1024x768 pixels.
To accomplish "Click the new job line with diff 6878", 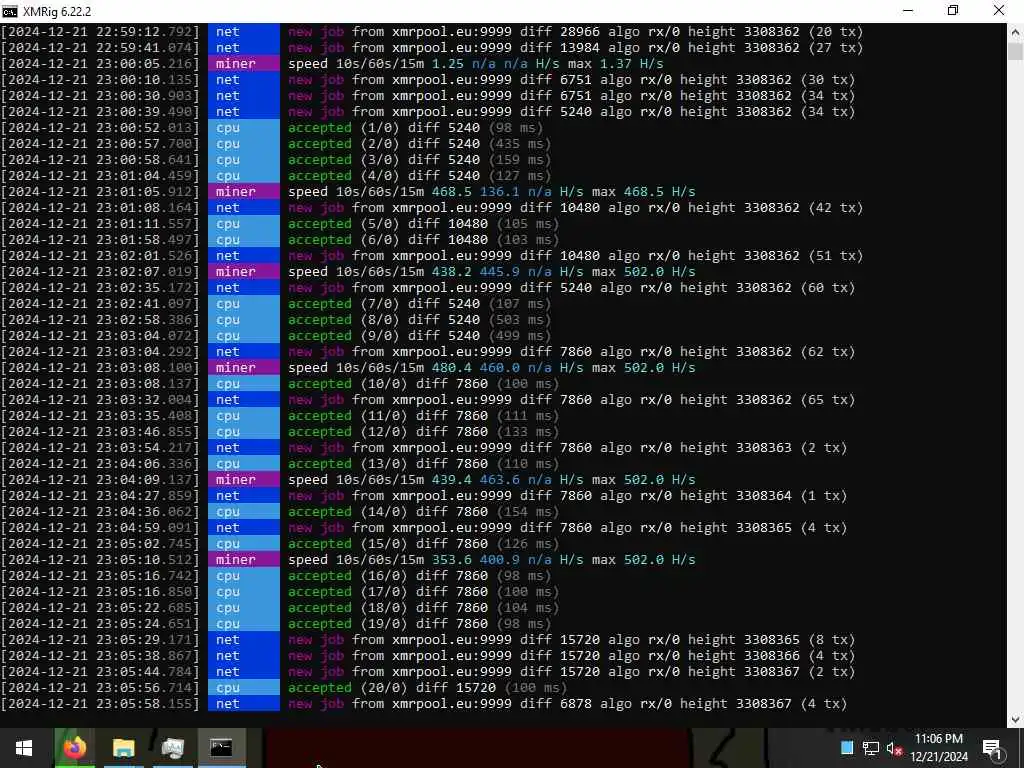I will (x=424, y=704).
